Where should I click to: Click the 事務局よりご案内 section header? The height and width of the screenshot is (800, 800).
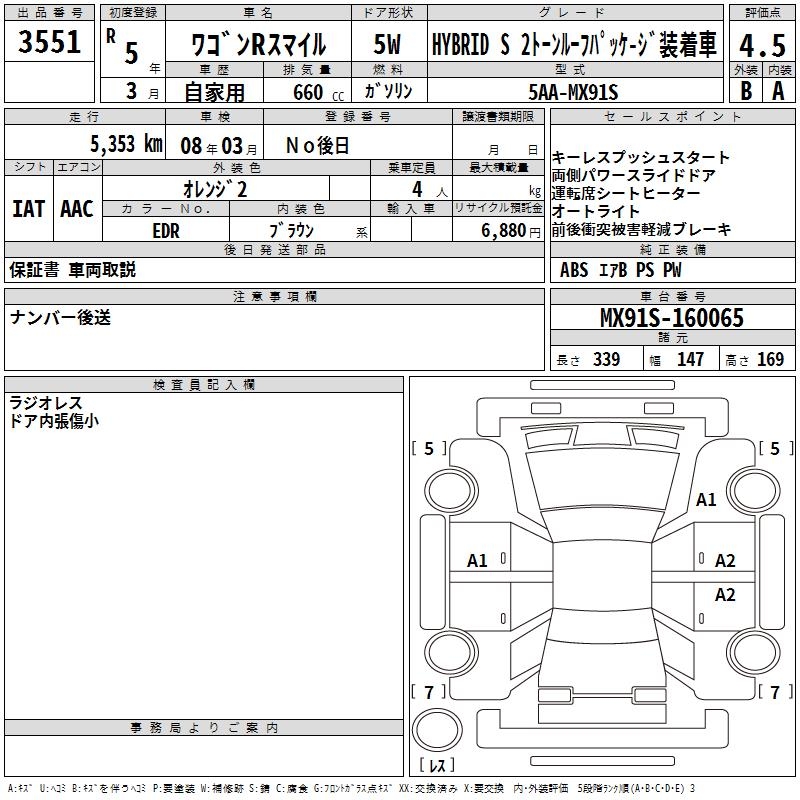204,728
